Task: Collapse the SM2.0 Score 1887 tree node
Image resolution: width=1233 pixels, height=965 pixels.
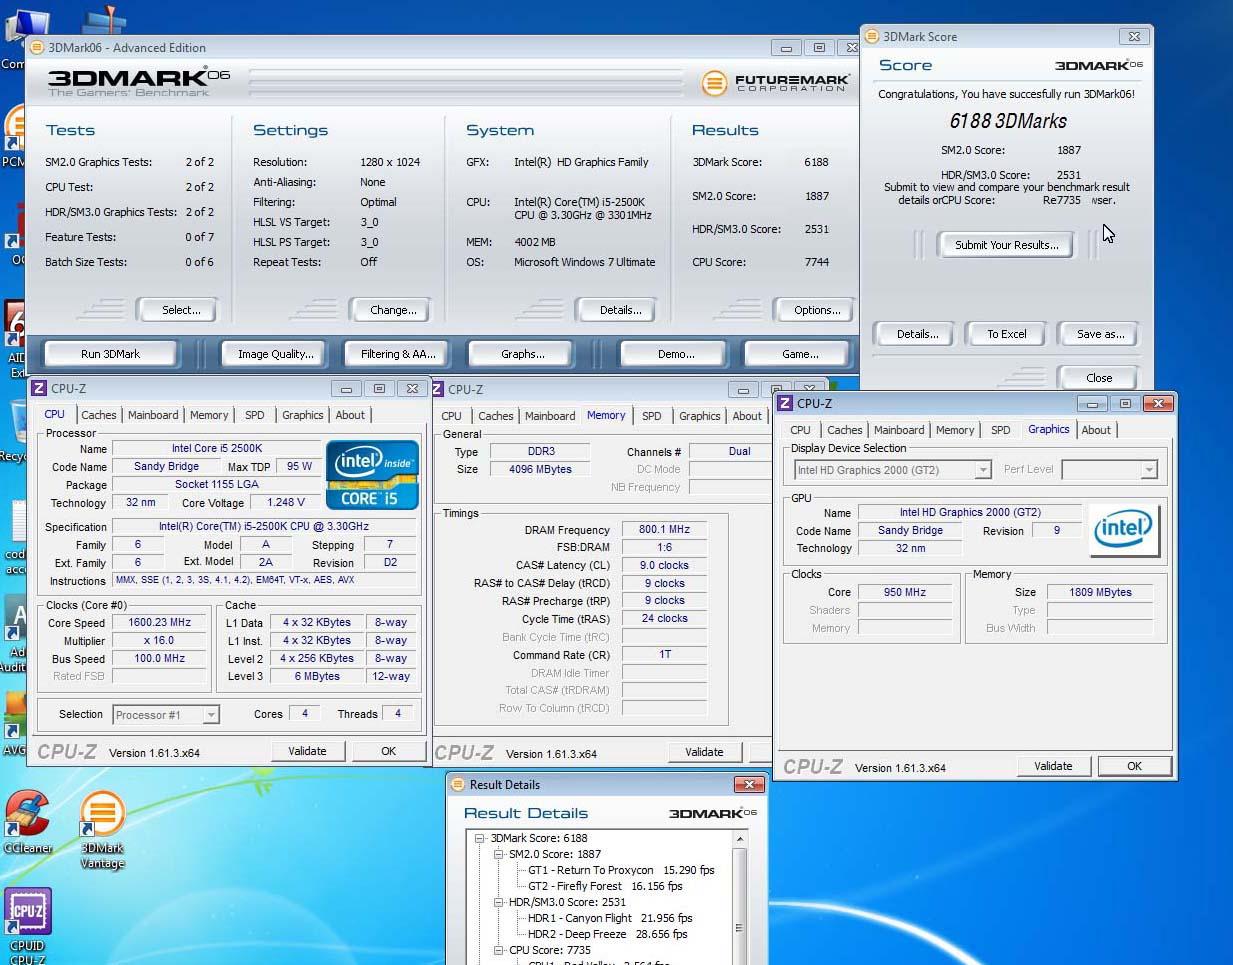Action: pos(498,854)
